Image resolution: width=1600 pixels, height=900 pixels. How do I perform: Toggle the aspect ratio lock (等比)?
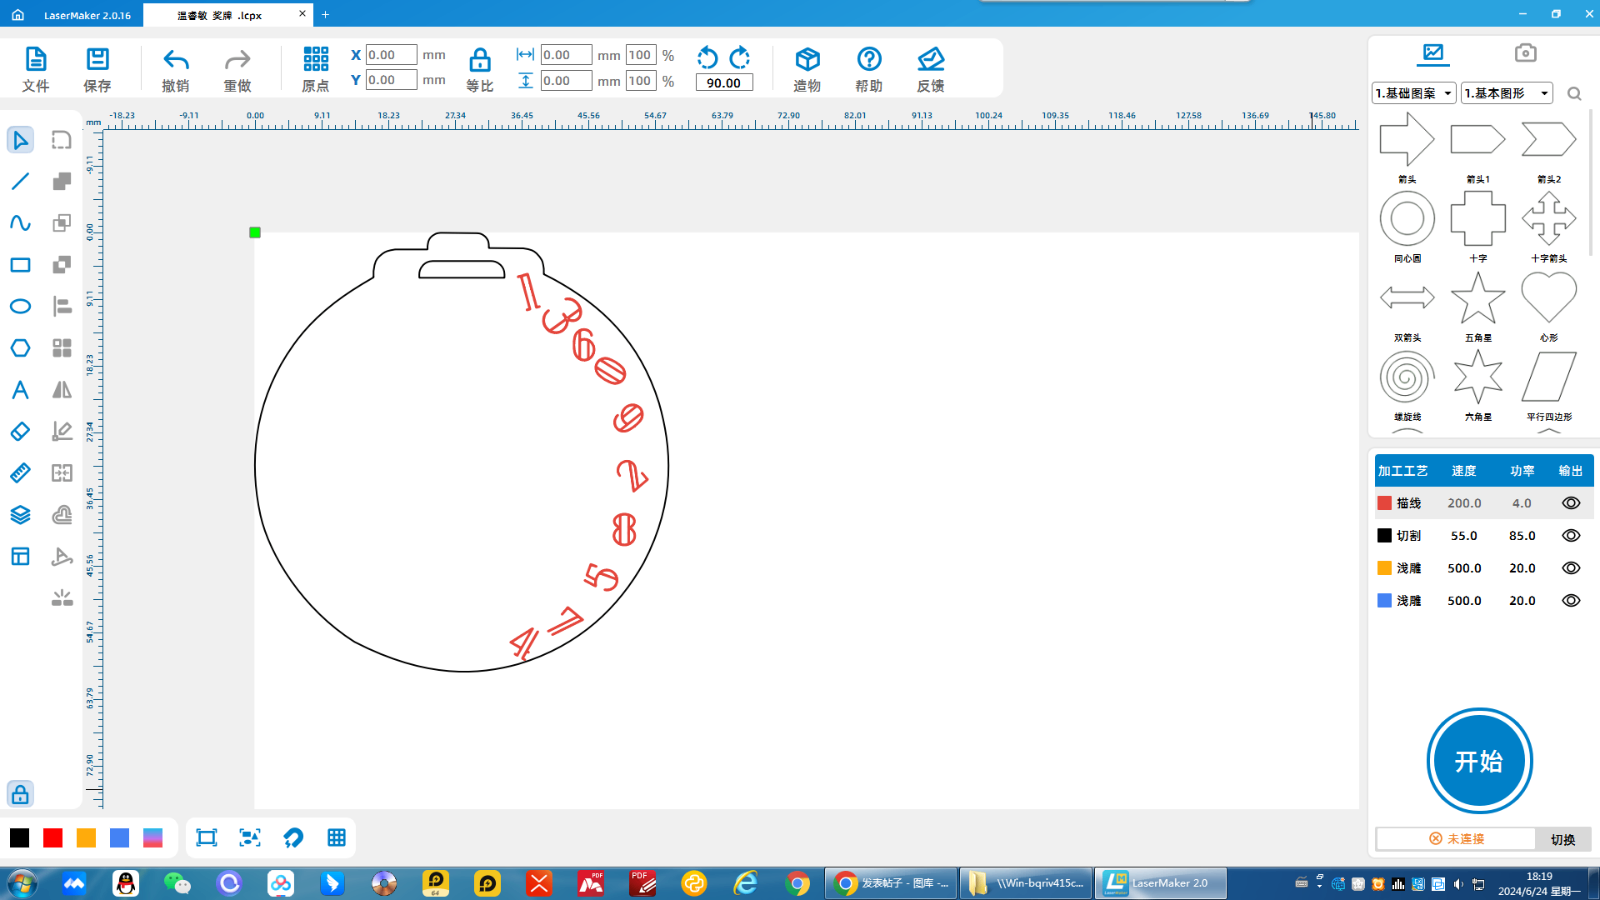coord(480,60)
